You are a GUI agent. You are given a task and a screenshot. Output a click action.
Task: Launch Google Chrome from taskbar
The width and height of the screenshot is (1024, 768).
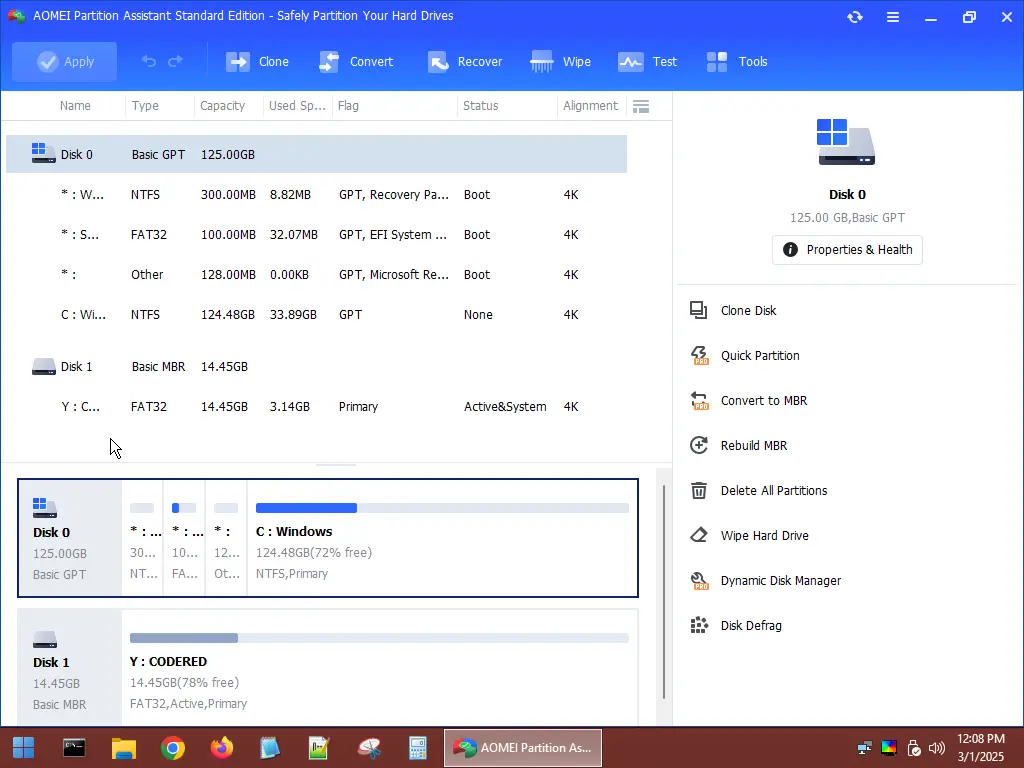coord(173,748)
